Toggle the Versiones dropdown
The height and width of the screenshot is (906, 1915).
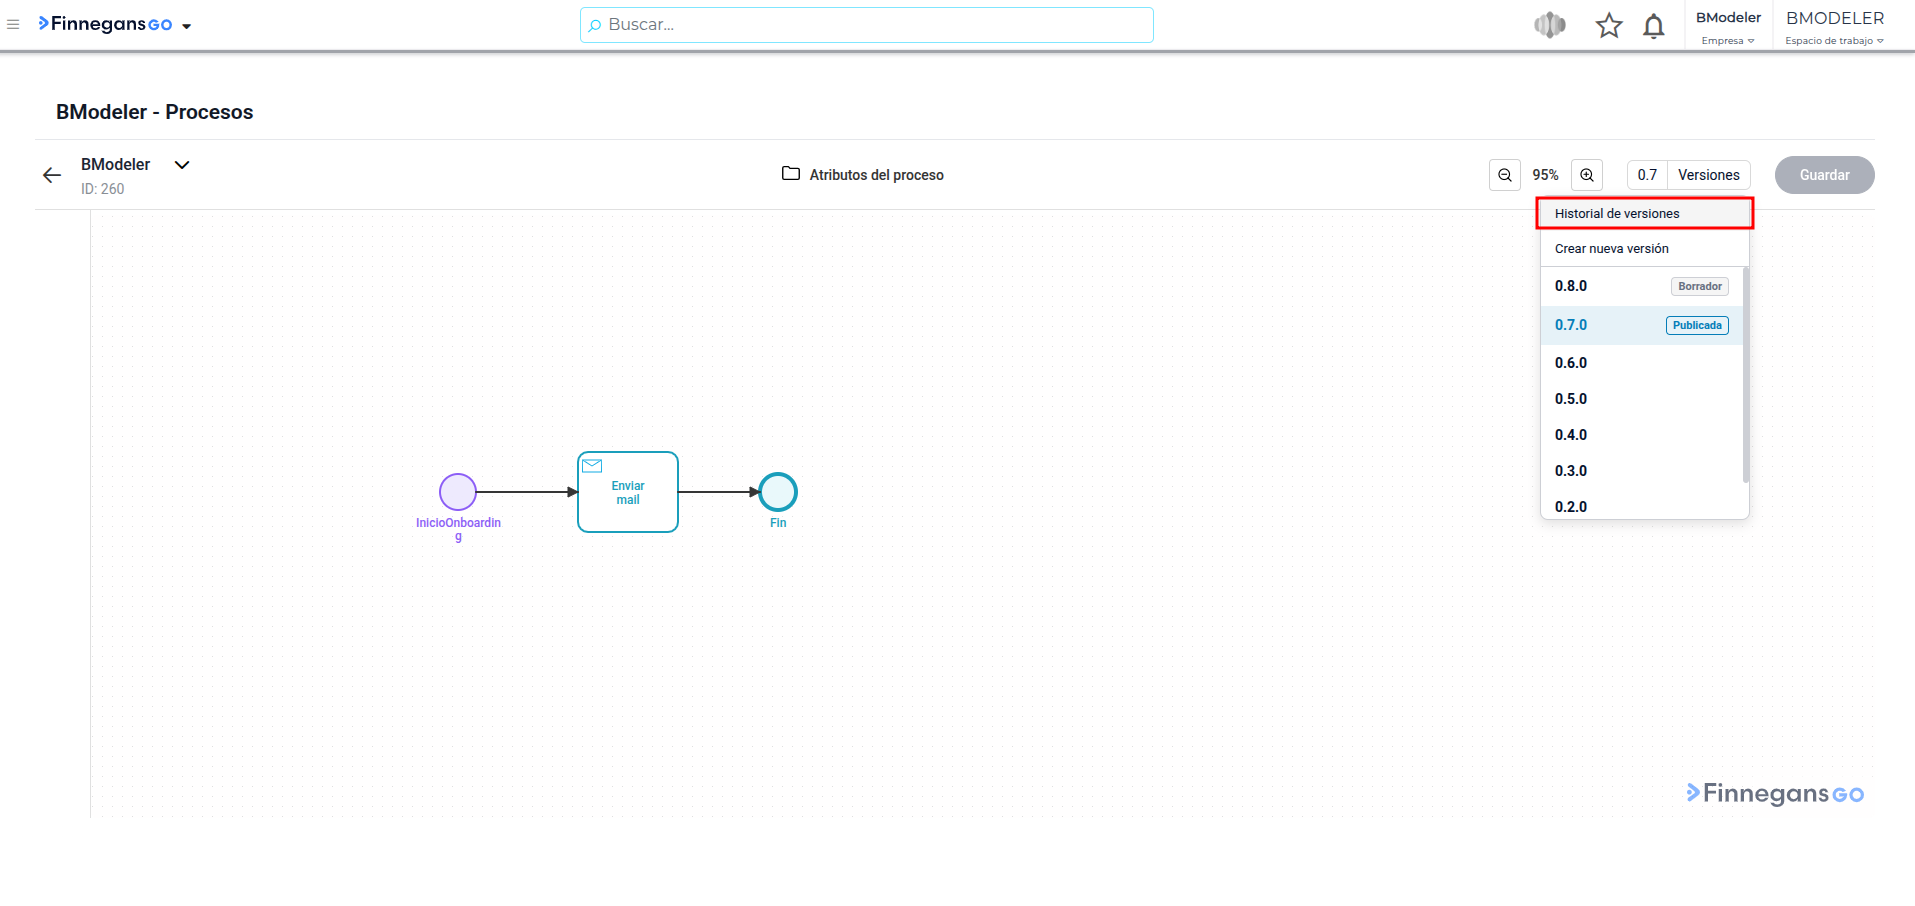point(1709,175)
